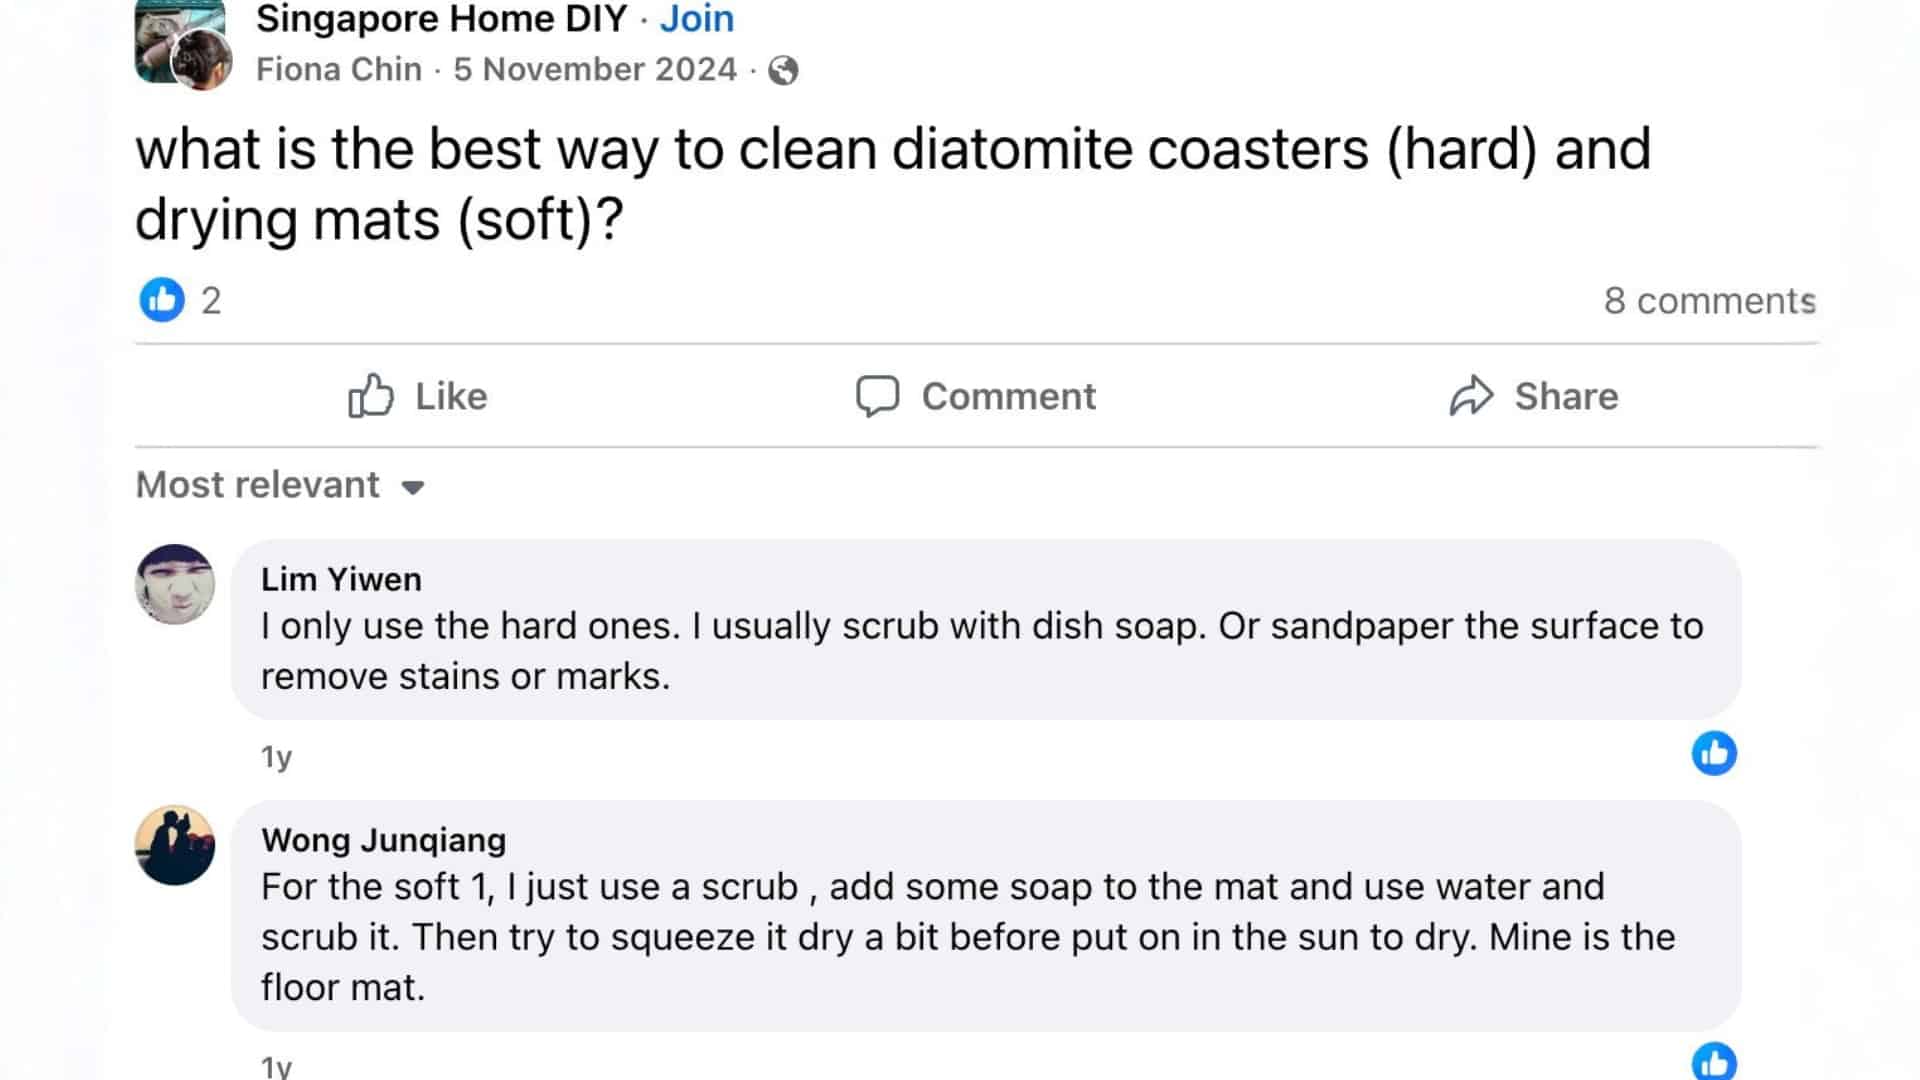Click the Like icon on Lim Yiwen's comment
The image size is (1920, 1080).
point(1714,753)
